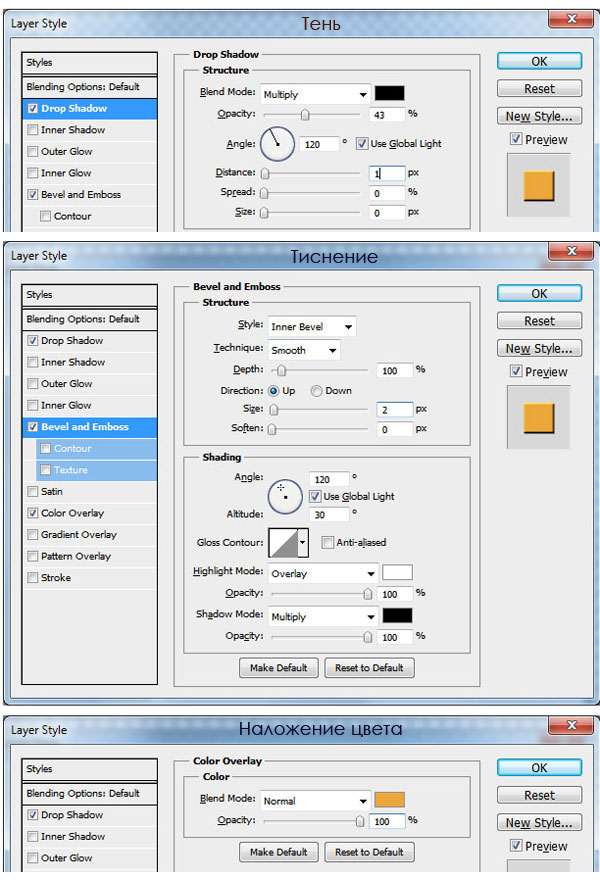The width and height of the screenshot is (600, 880).
Task: Enable the Anti-aliased checkbox
Action: pyautogui.click(x=327, y=543)
